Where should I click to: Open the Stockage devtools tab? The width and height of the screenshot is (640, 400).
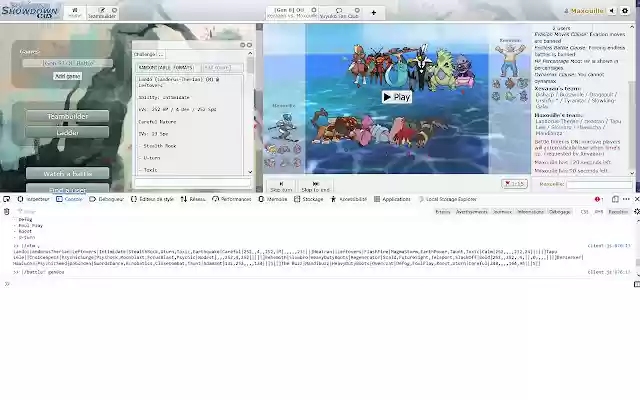(308, 199)
